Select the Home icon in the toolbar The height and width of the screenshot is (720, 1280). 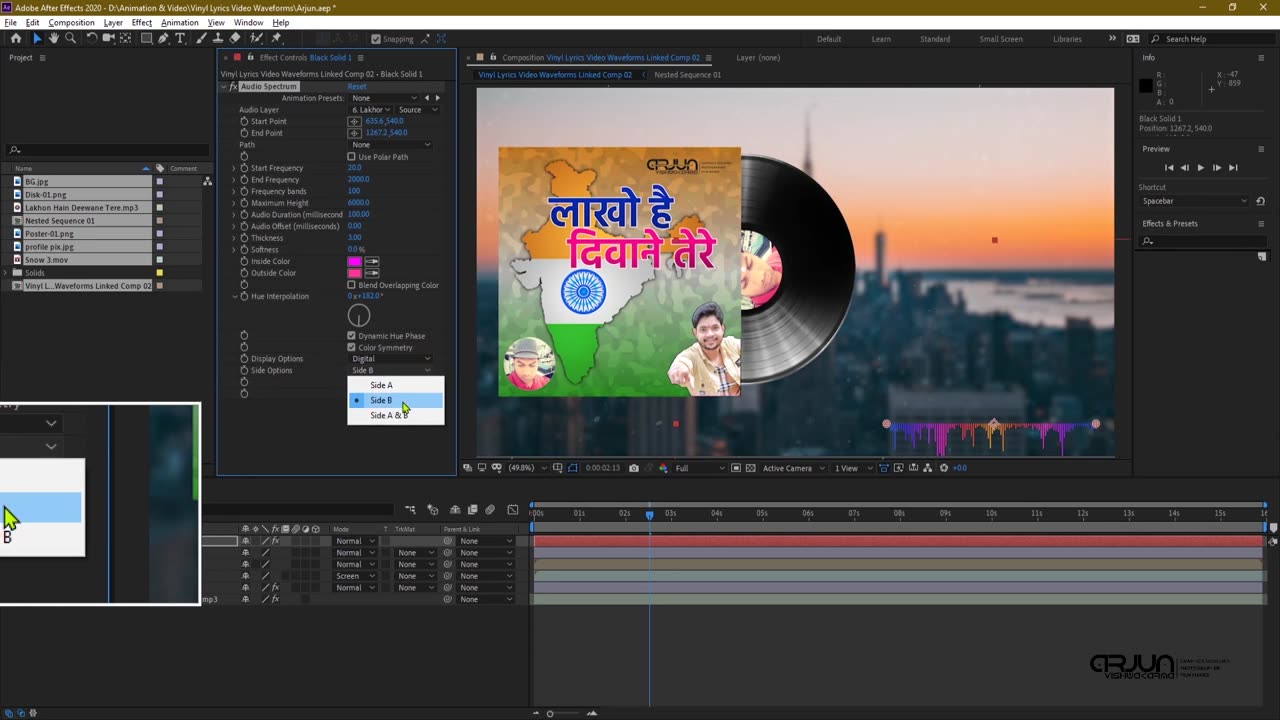tap(15, 38)
